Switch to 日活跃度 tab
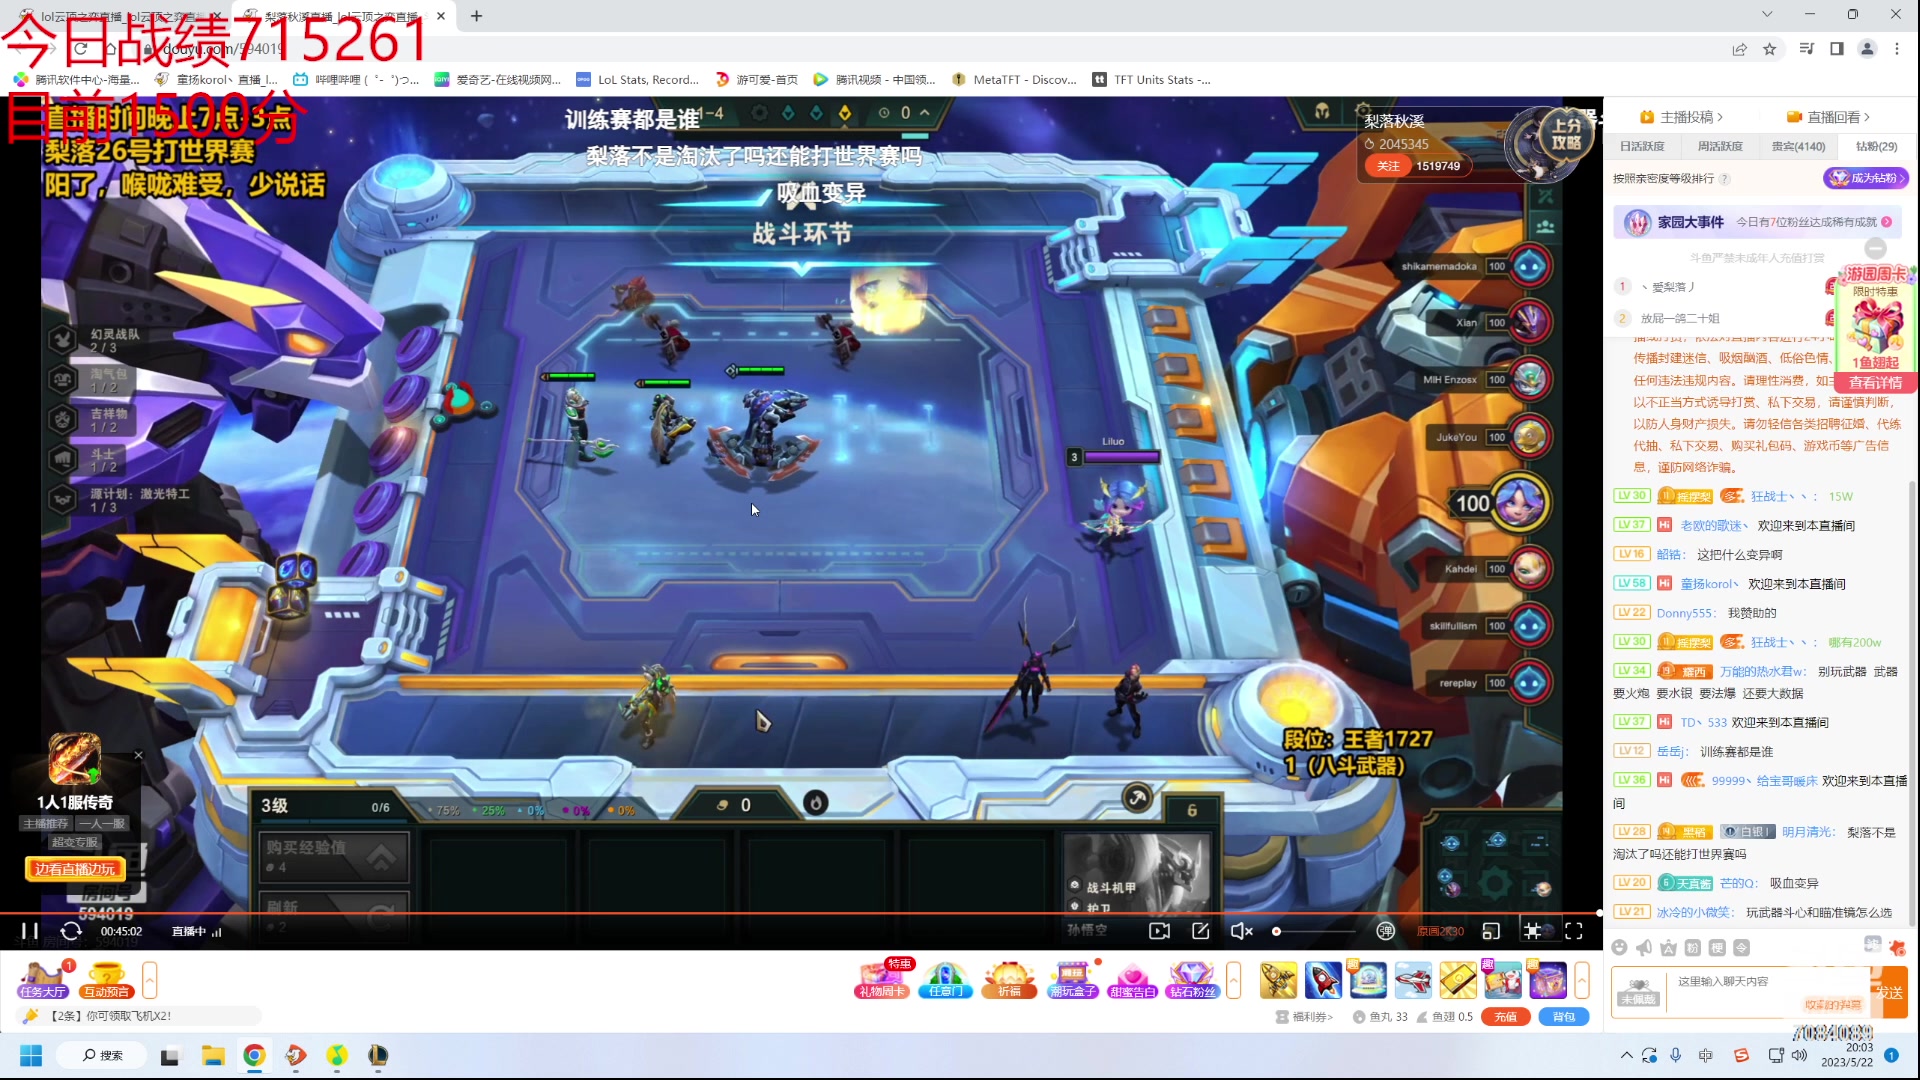The width and height of the screenshot is (1920, 1080). pos(1642,146)
